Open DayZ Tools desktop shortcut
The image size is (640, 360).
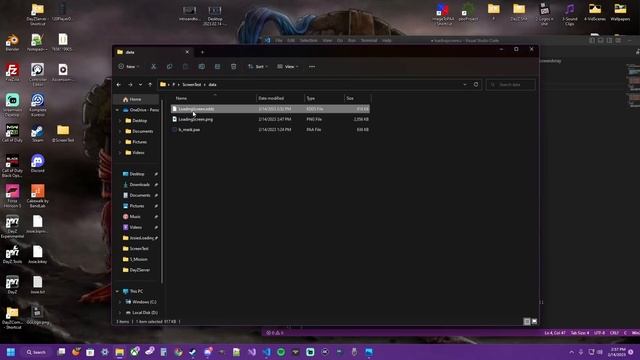[x=12, y=254]
